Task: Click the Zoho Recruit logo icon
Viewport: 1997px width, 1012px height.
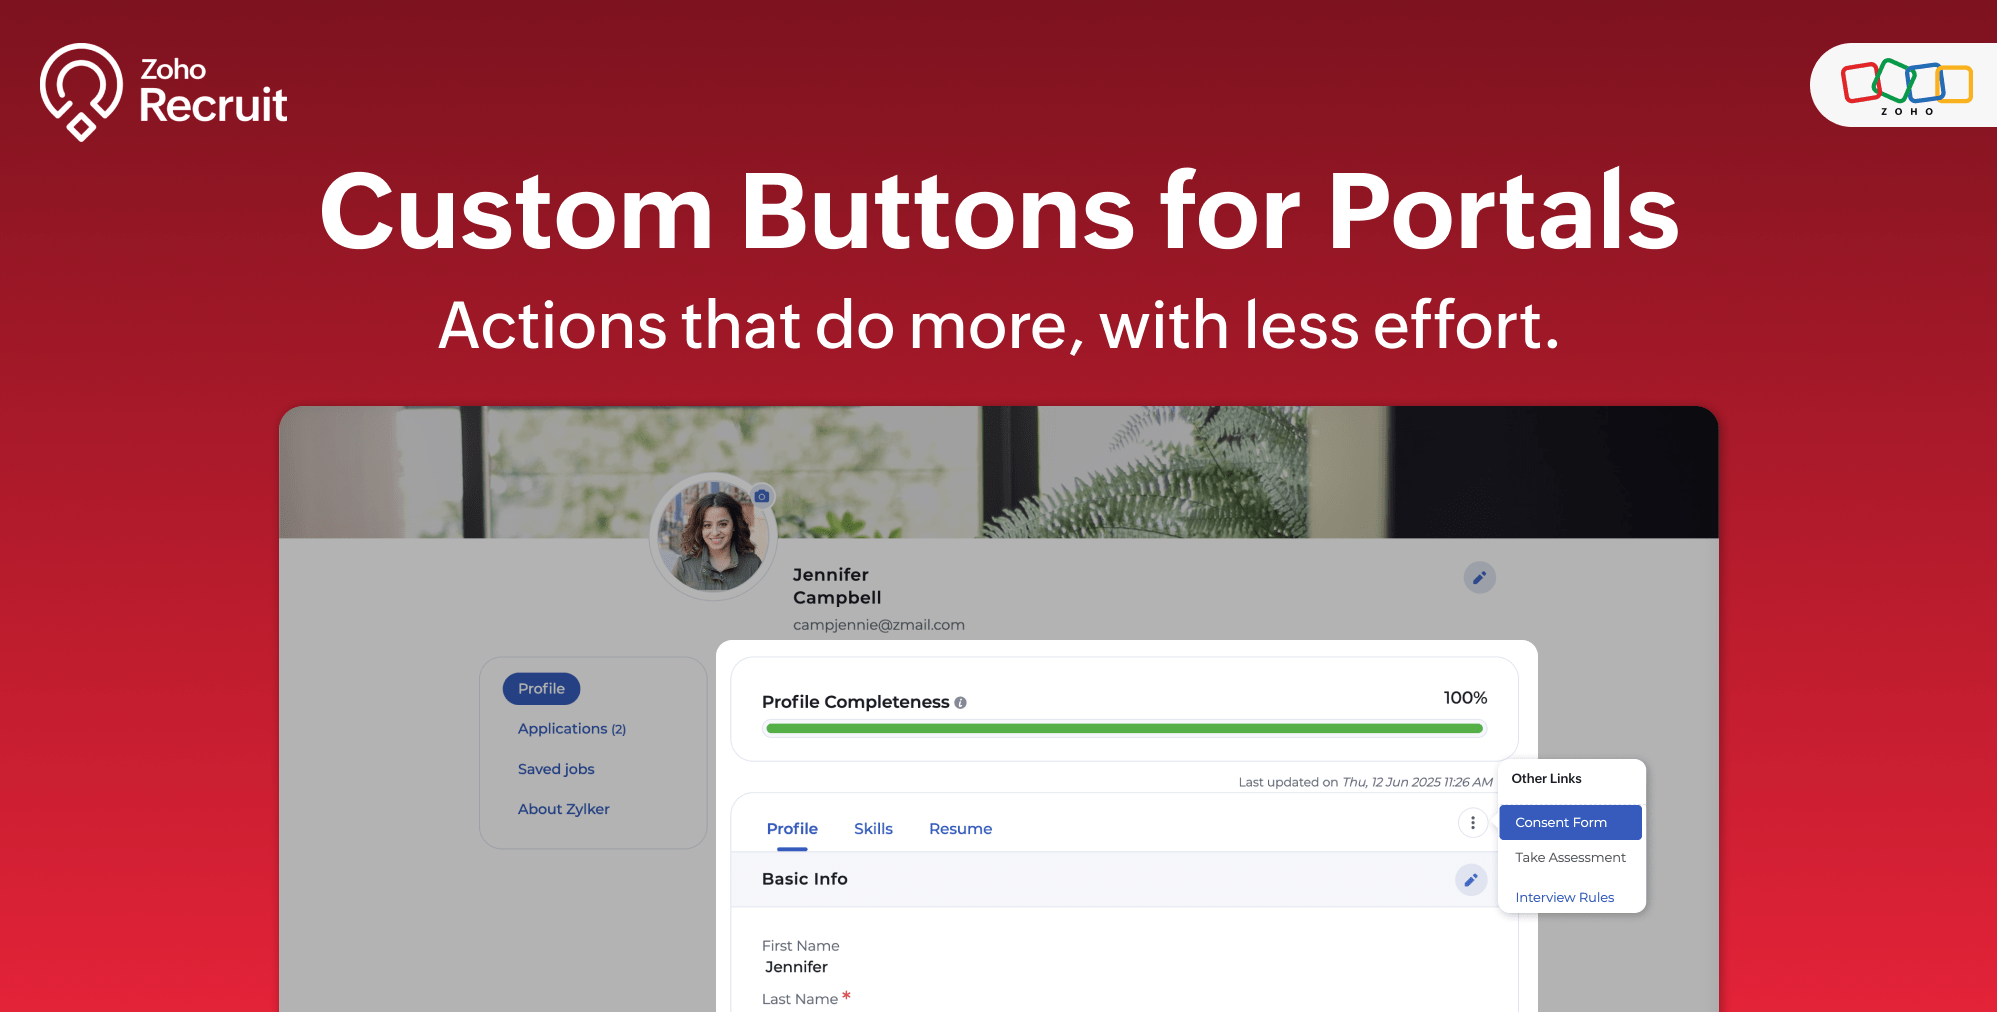Action: pos(81,92)
